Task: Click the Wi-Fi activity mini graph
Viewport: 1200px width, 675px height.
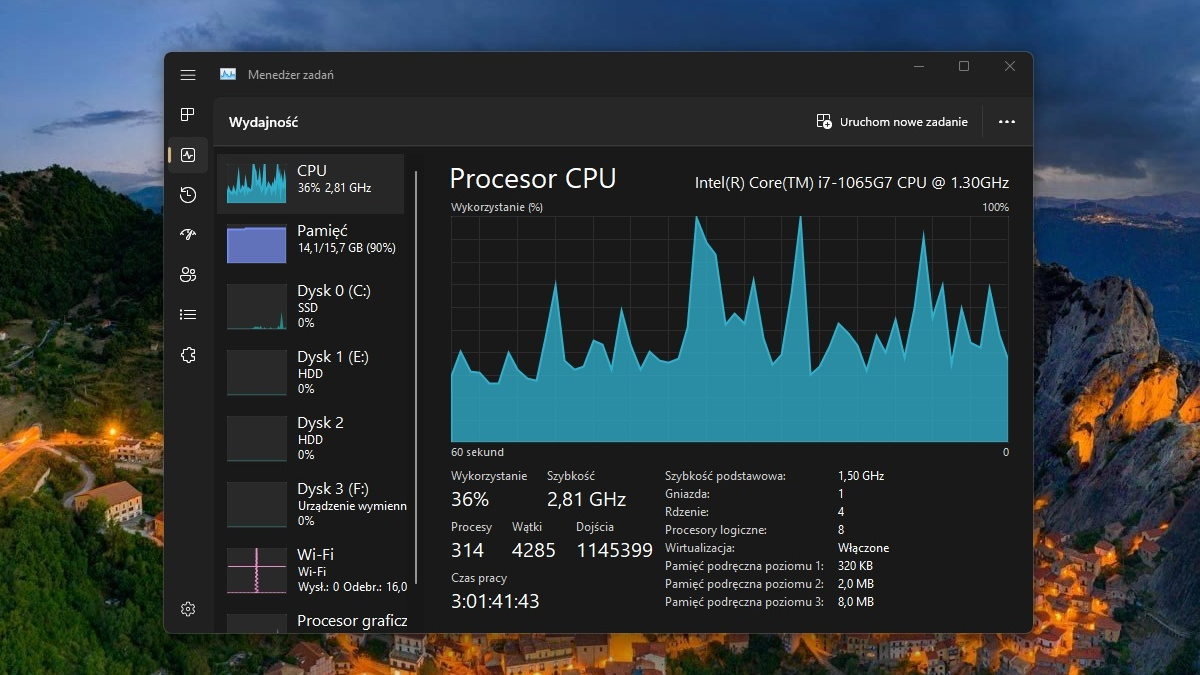Action: tap(257, 570)
